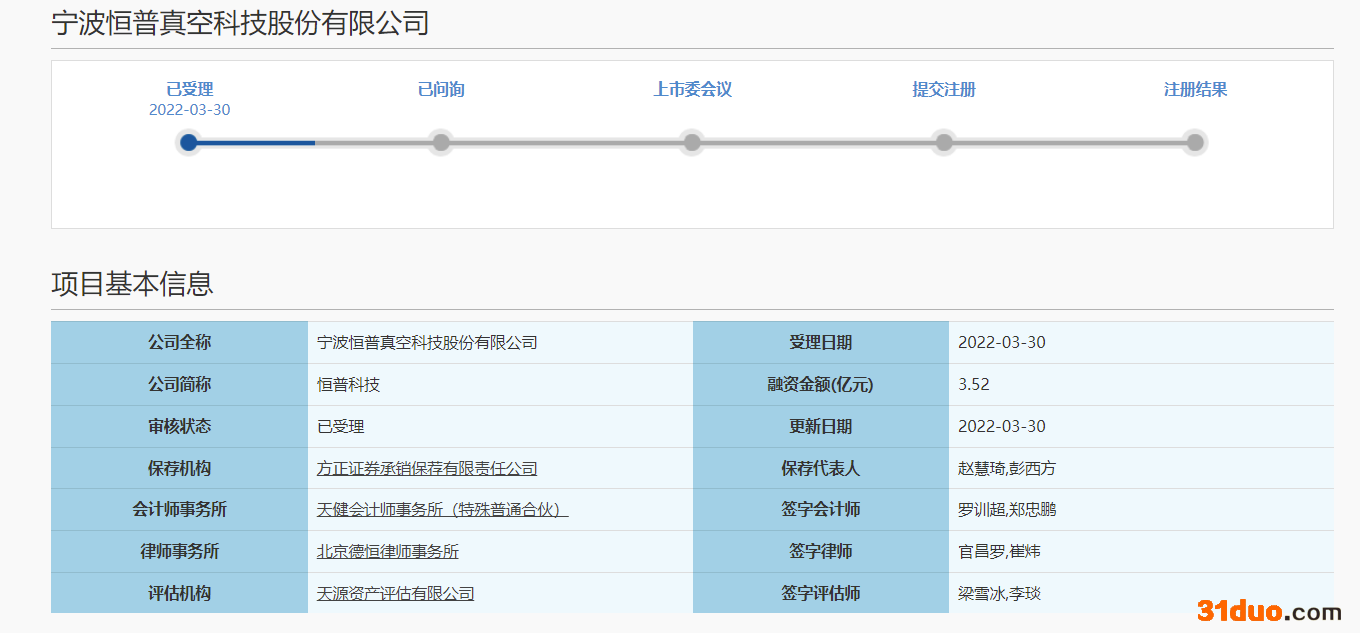Click the 评估机构 label cell
1360x633 pixels.
(x=180, y=593)
